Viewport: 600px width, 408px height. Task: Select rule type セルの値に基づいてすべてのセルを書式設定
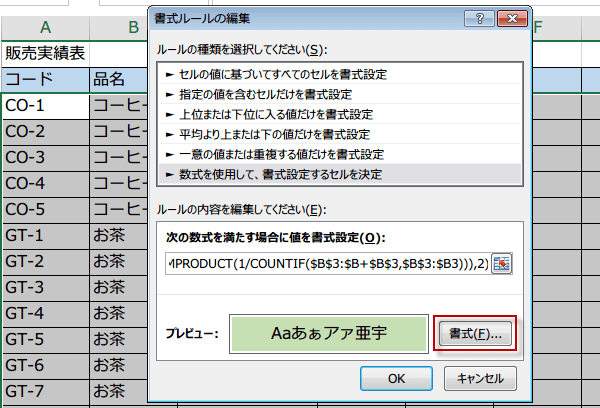(340, 74)
